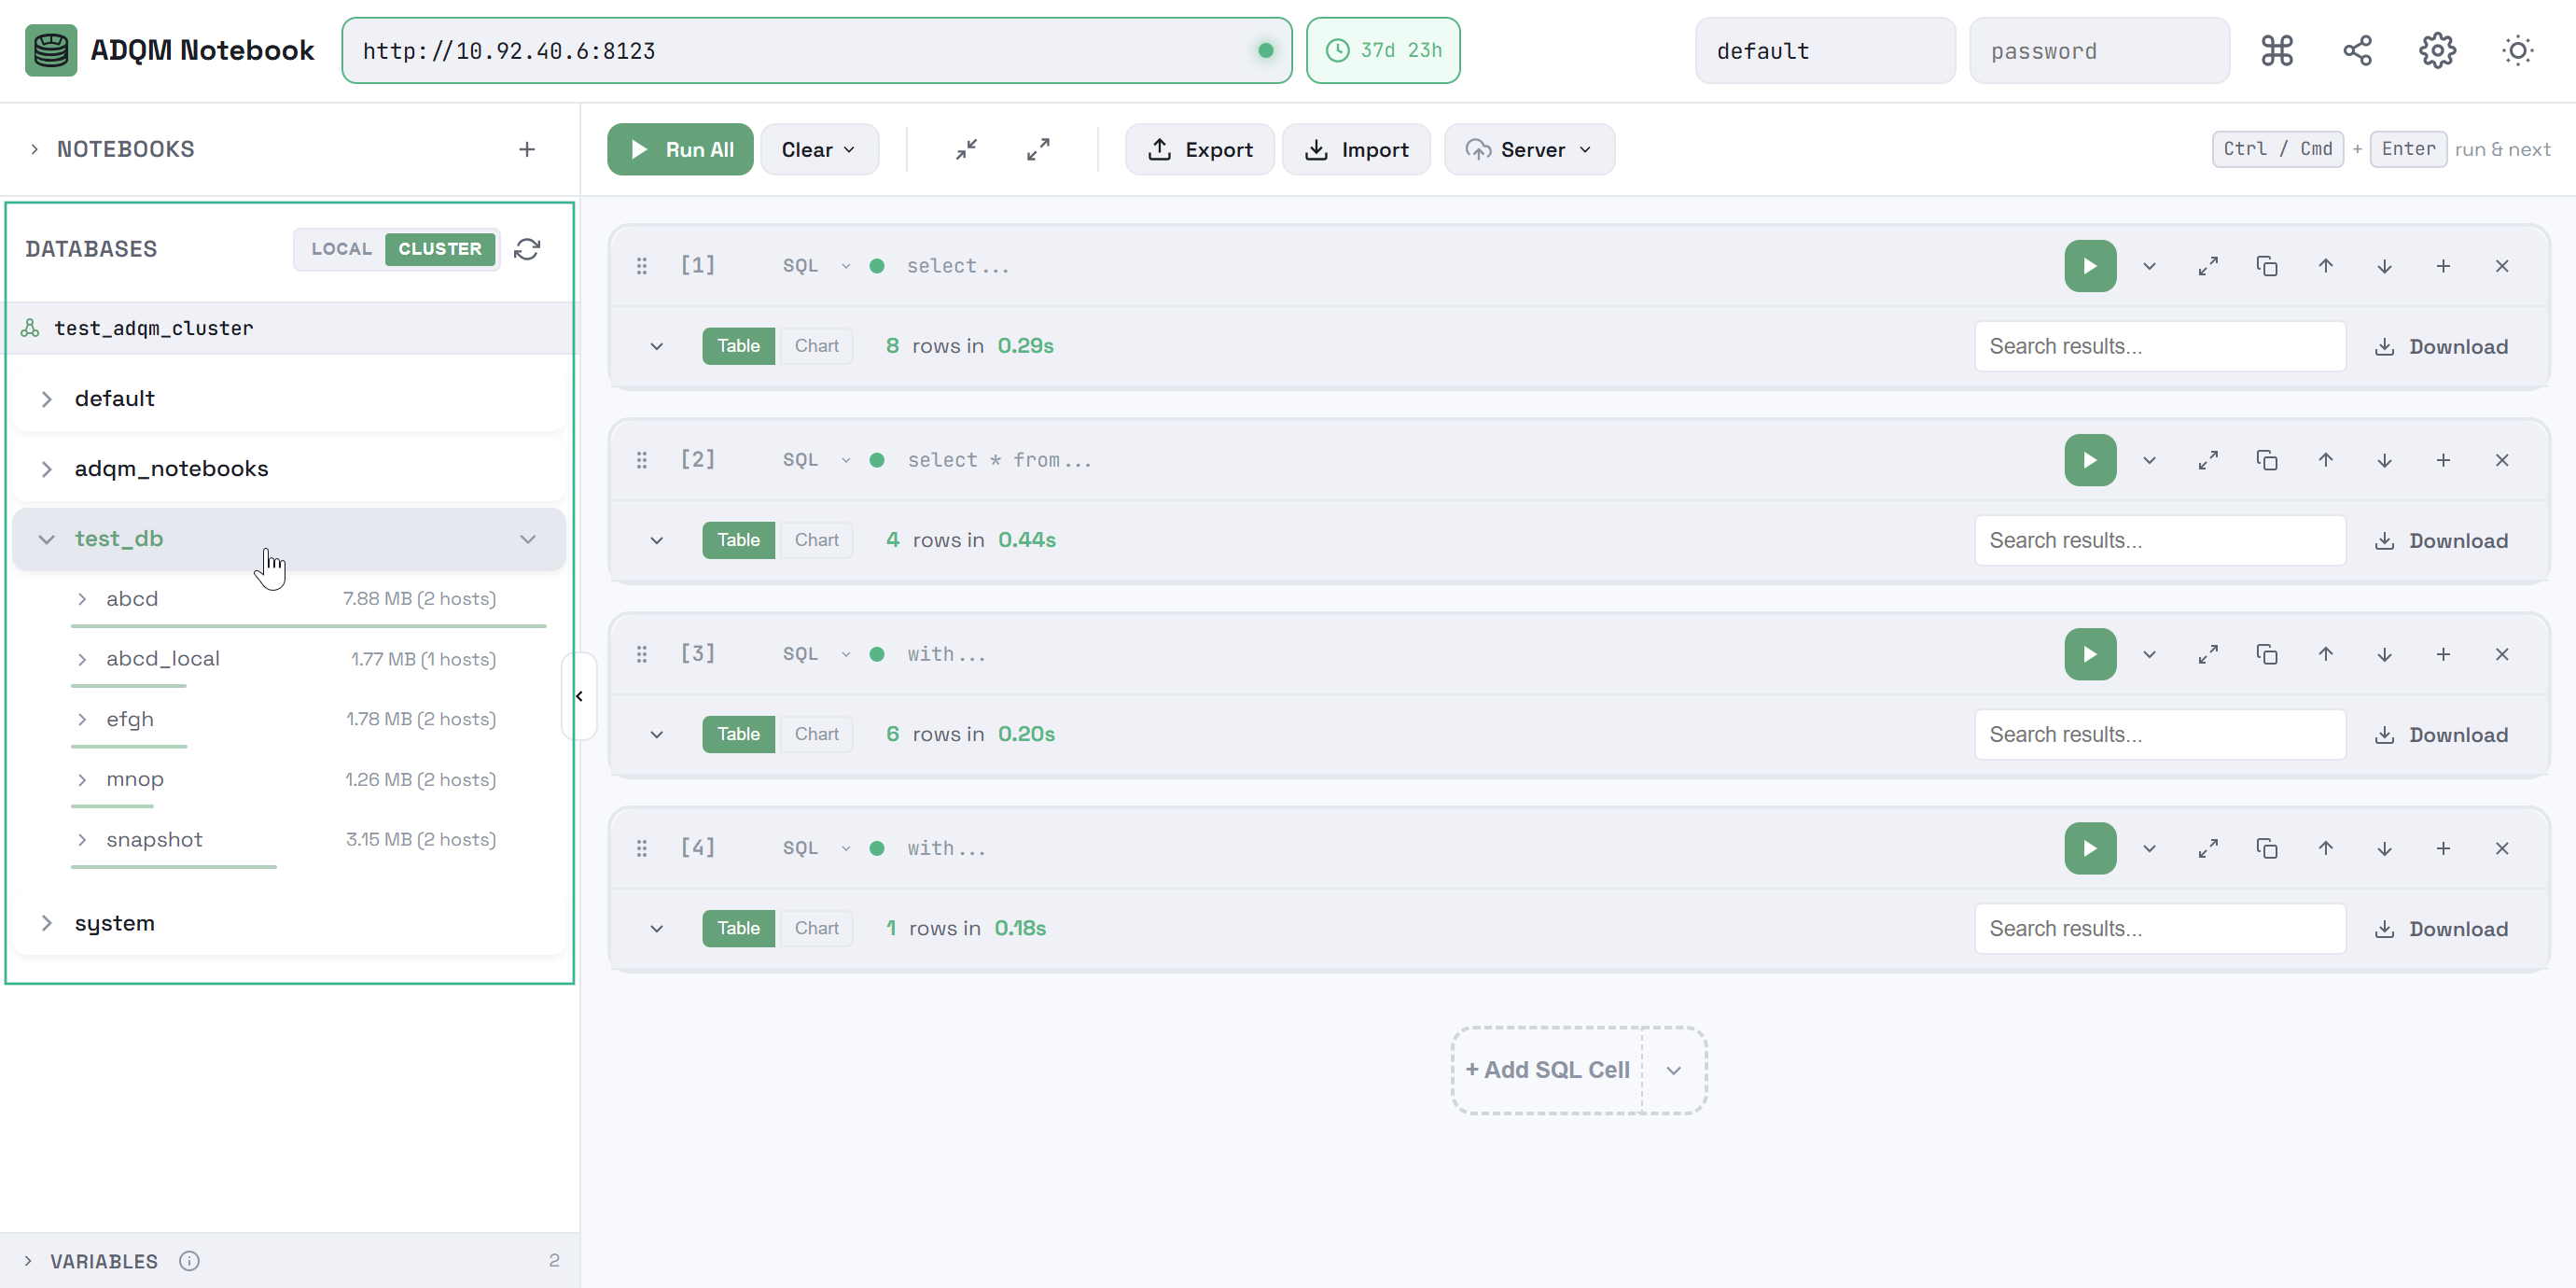Viewport: 2576px width, 1288px height.
Task: Click the keyboard shortcuts command icon
Action: [2276, 50]
